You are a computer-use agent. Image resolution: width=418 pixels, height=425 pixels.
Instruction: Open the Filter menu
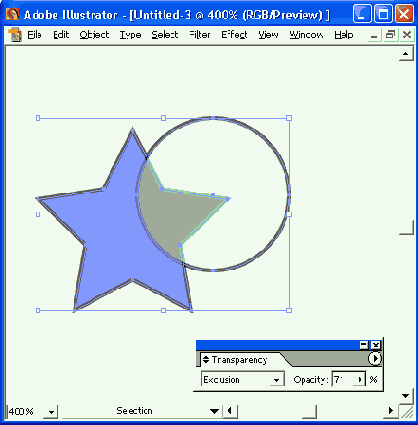200,35
